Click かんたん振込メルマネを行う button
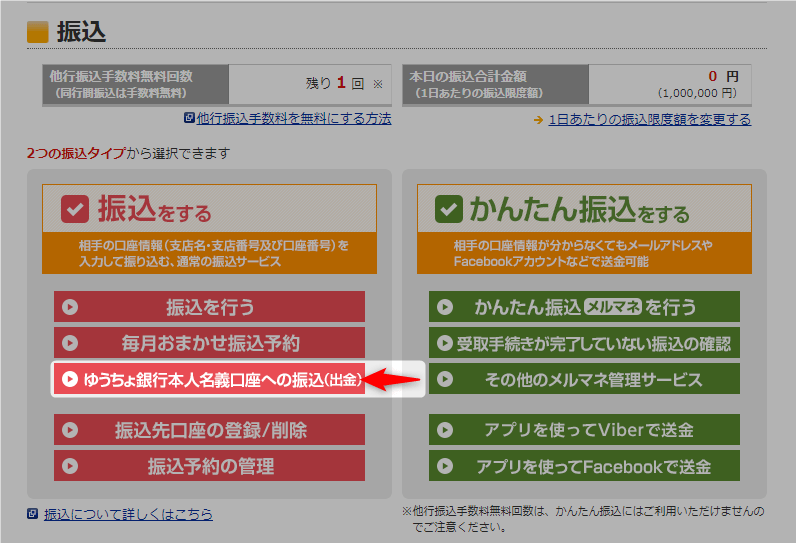The width and height of the screenshot is (796, 543). [x=584, y=307]
